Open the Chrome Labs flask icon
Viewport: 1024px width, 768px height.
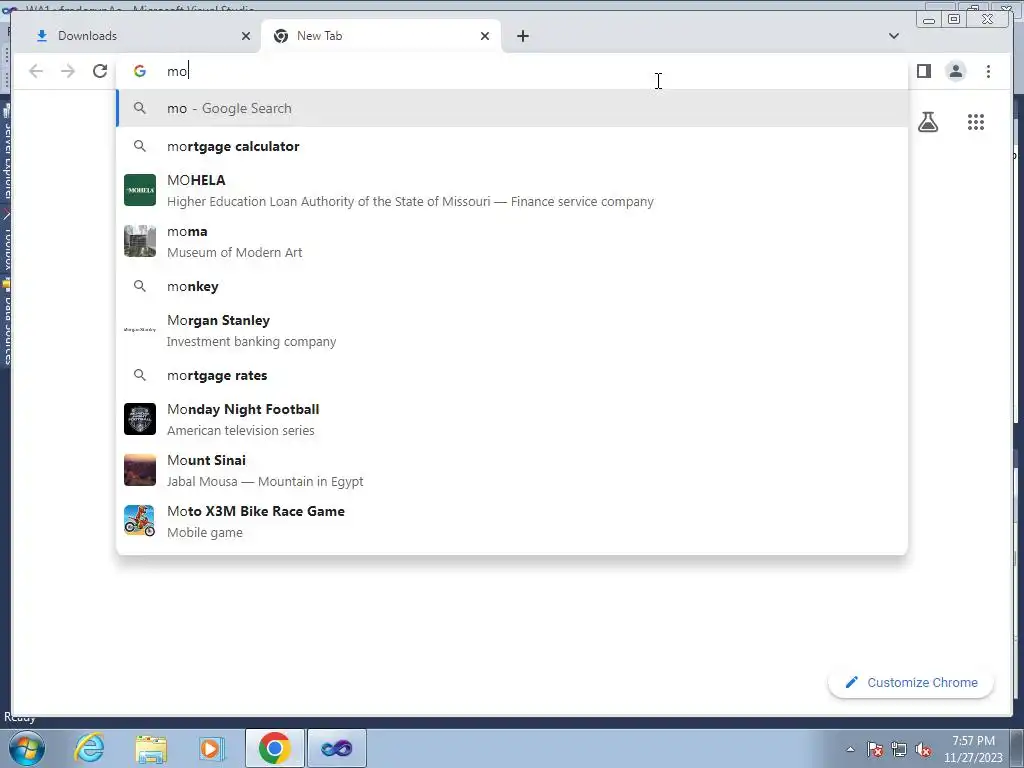[x=928, y=122]
